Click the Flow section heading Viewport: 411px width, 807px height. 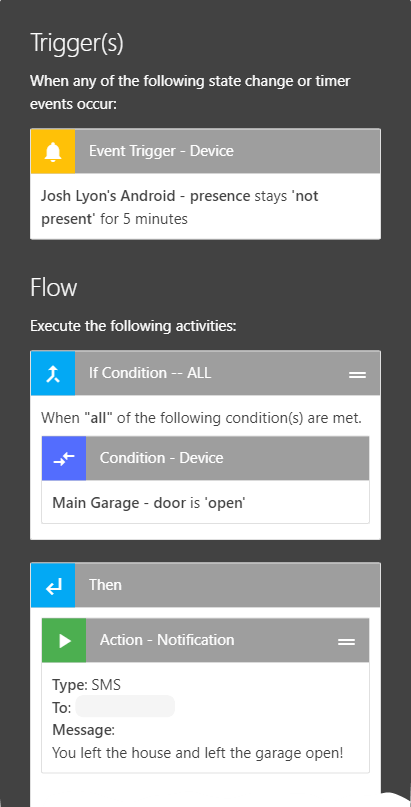coord(53,288)
